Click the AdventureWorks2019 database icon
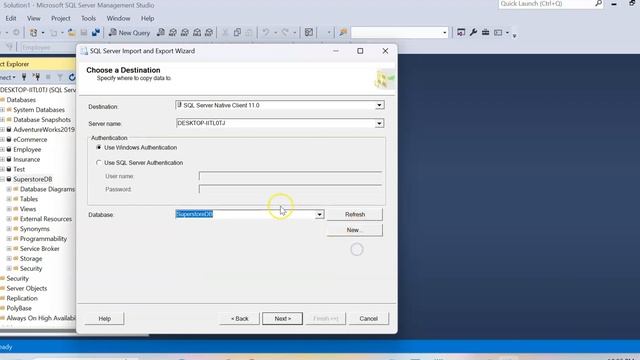 tap(9, 130)
